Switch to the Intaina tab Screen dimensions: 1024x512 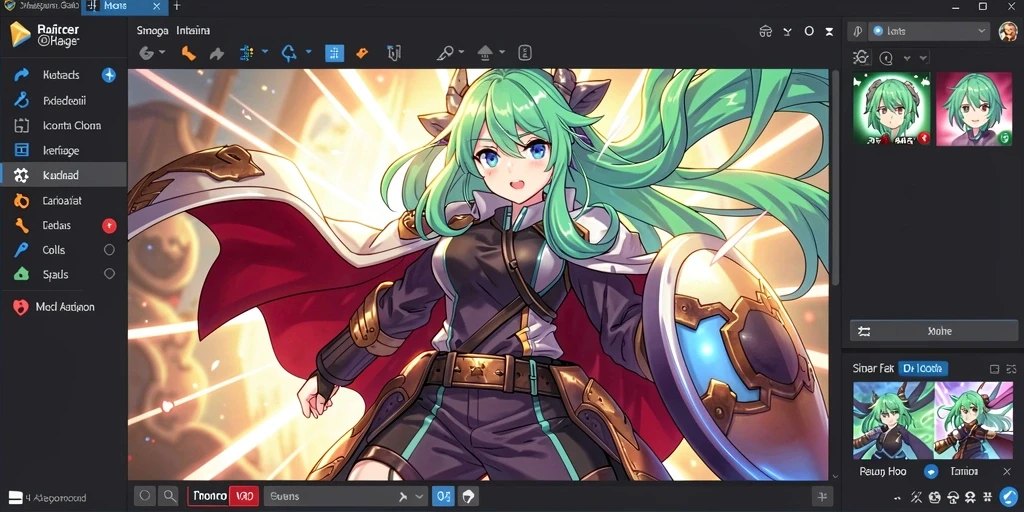[x=193, y=30]
